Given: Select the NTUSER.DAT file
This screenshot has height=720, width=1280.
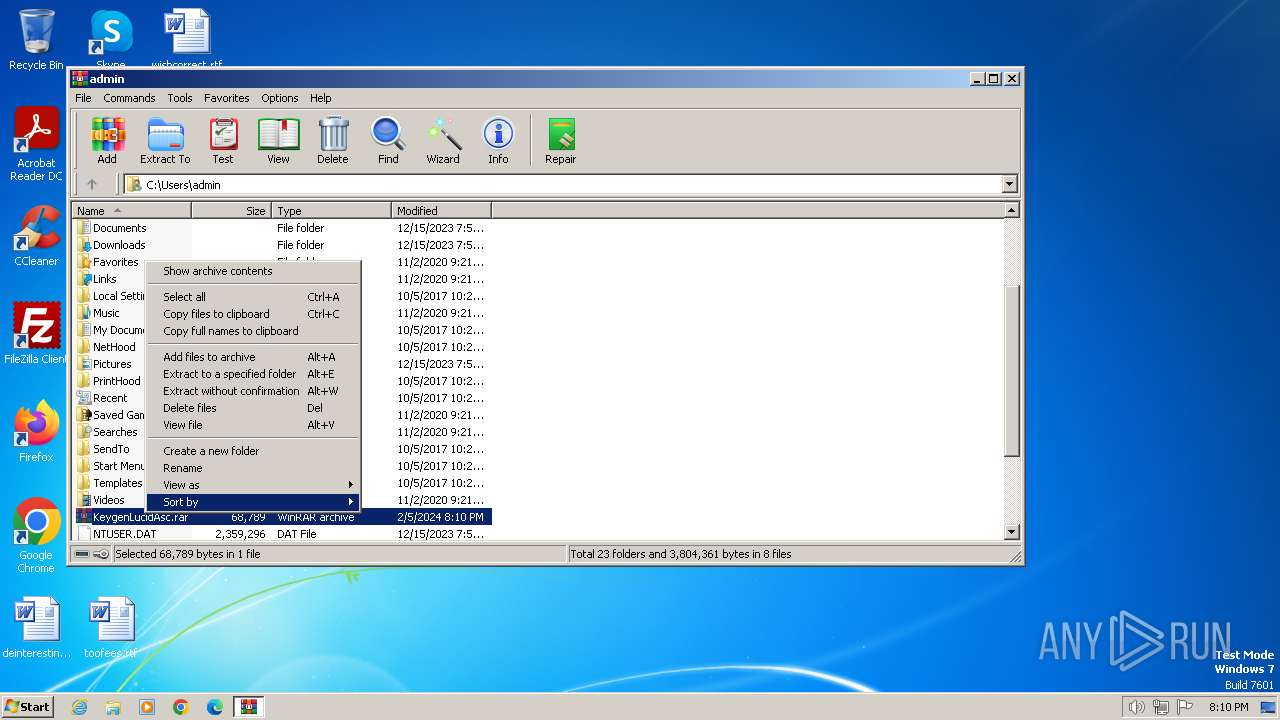Looking at the screenshot, I should click(x=124, y=534).
